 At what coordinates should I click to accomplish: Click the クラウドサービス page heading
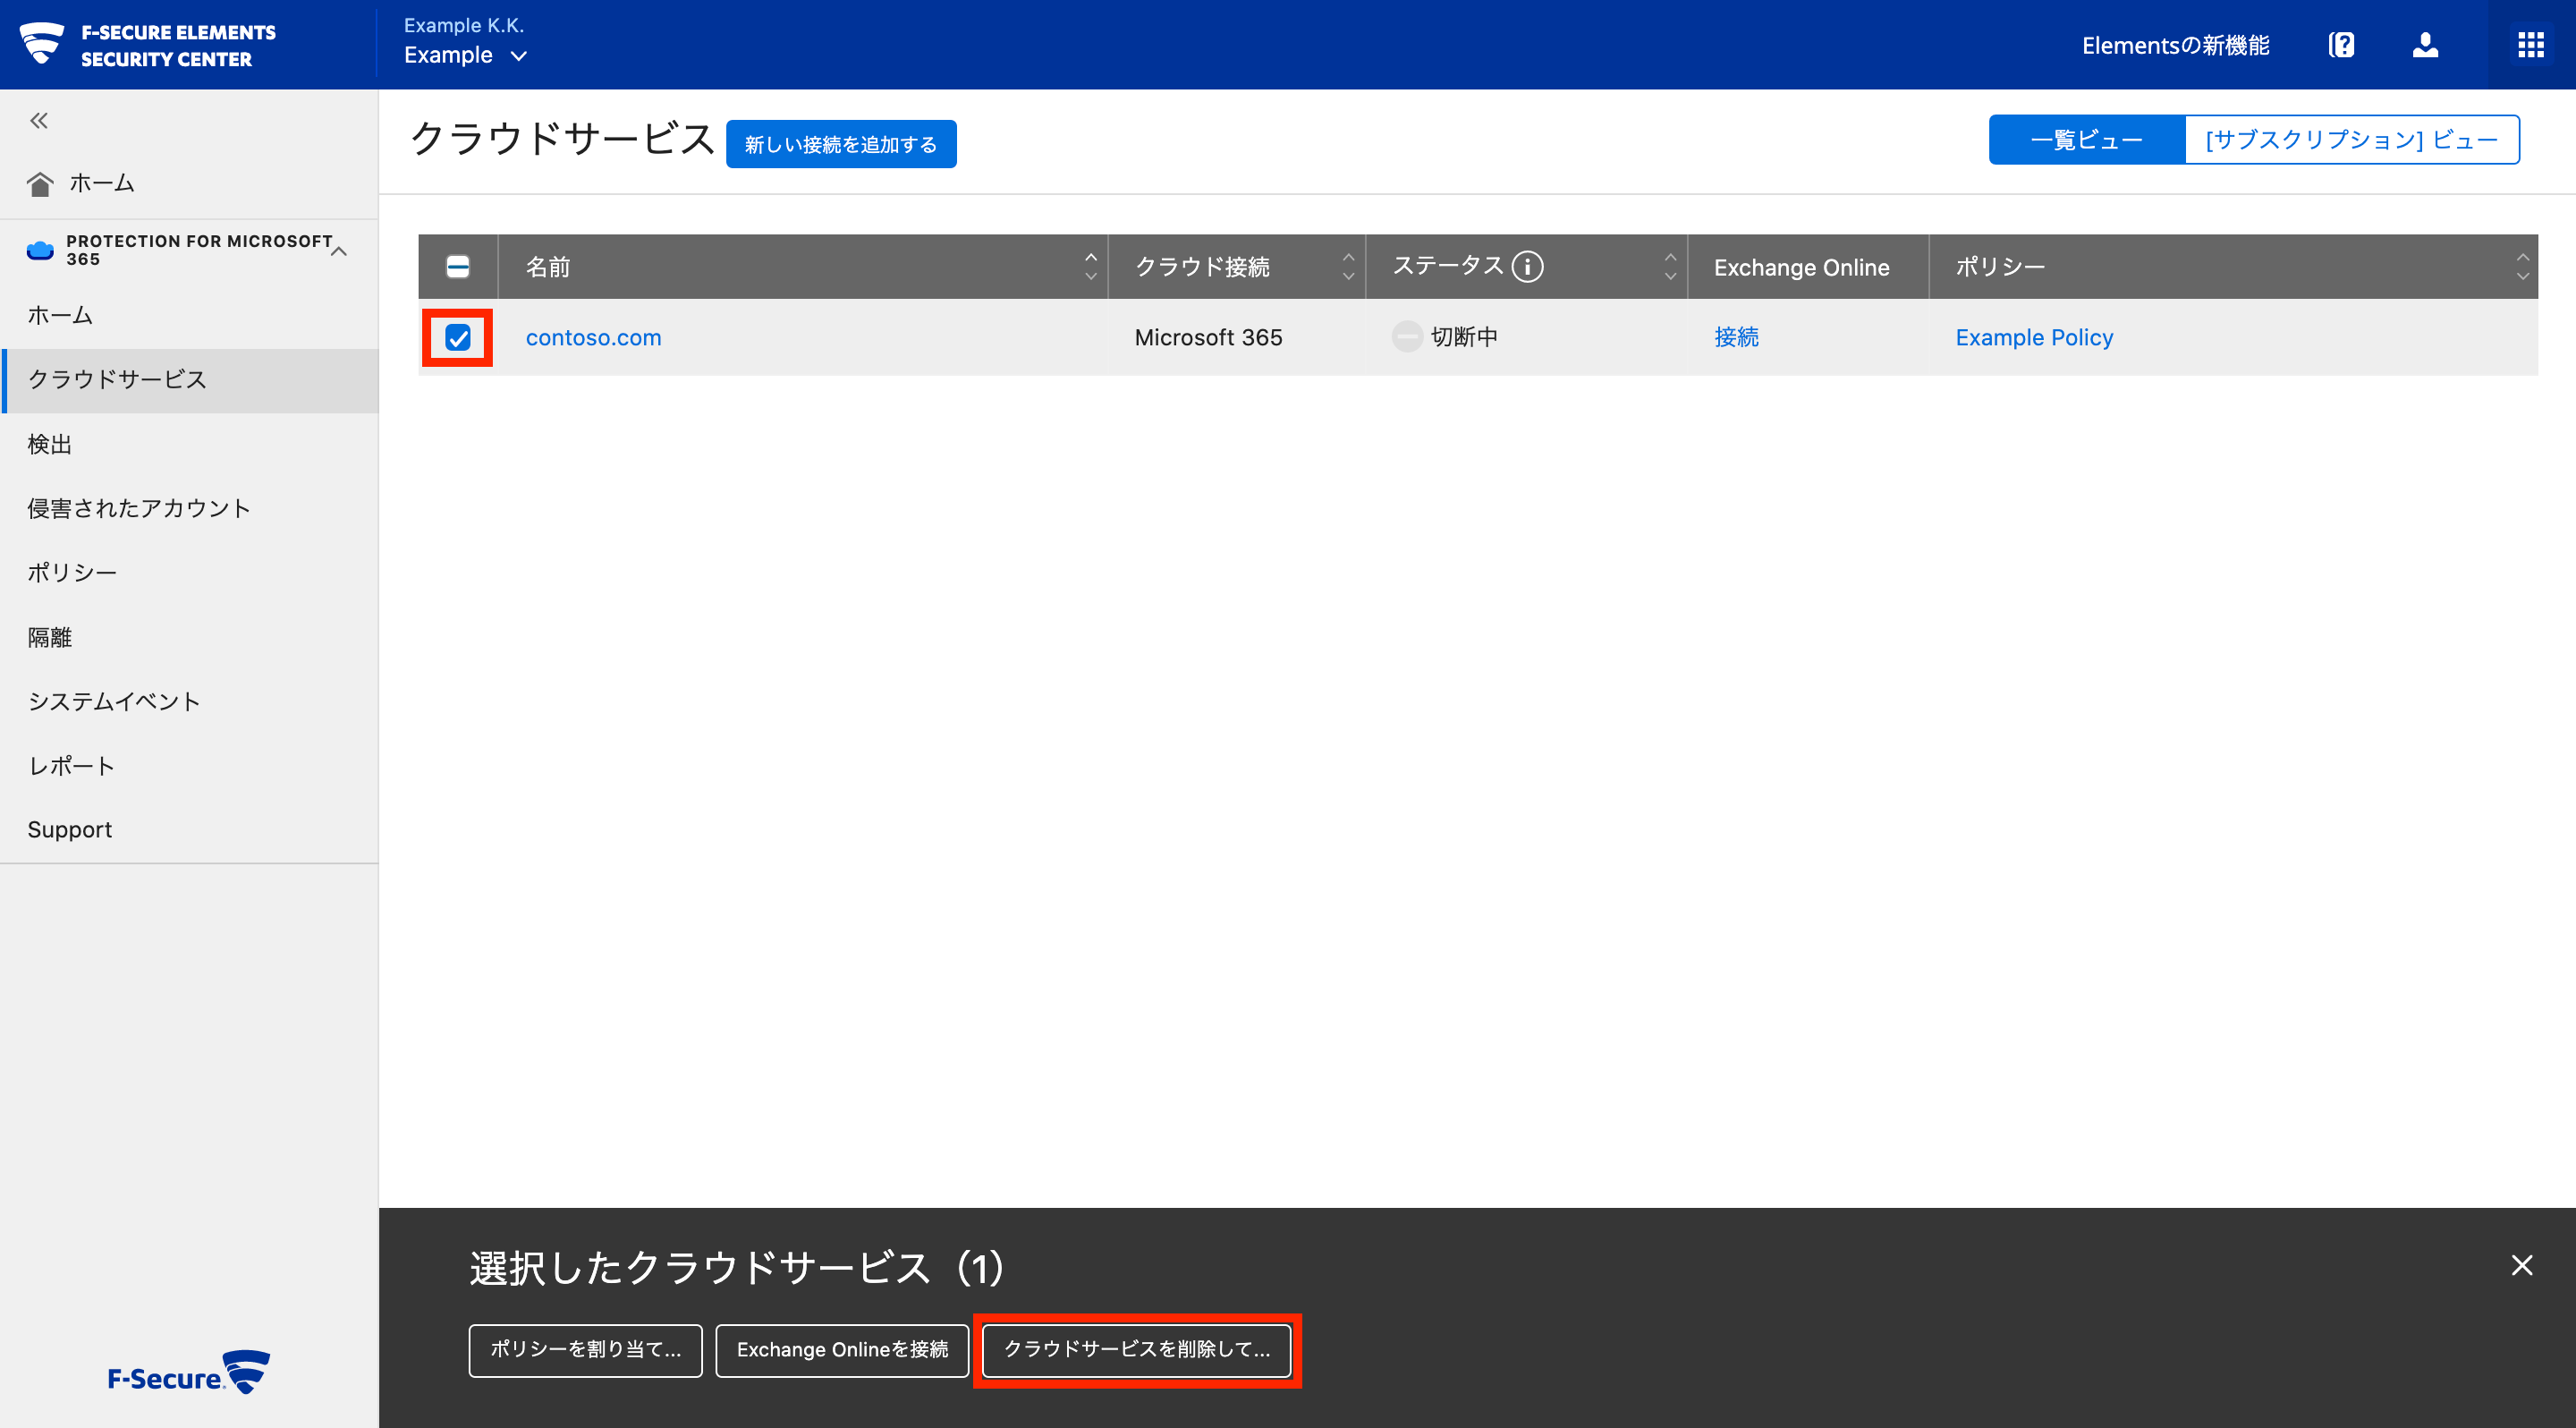pyautogui.click(x=562, y=138)
